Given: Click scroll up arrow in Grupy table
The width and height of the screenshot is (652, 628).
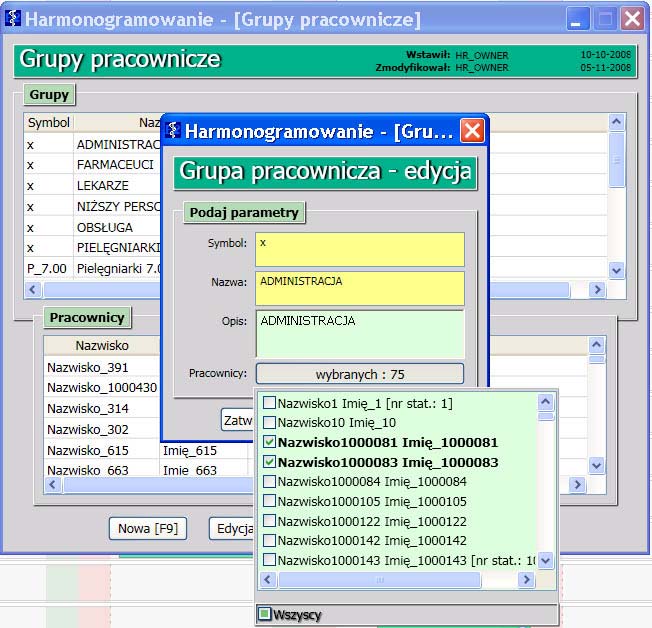Looking at the screenshot, I should pyautogui.click(x=616, y=122).
